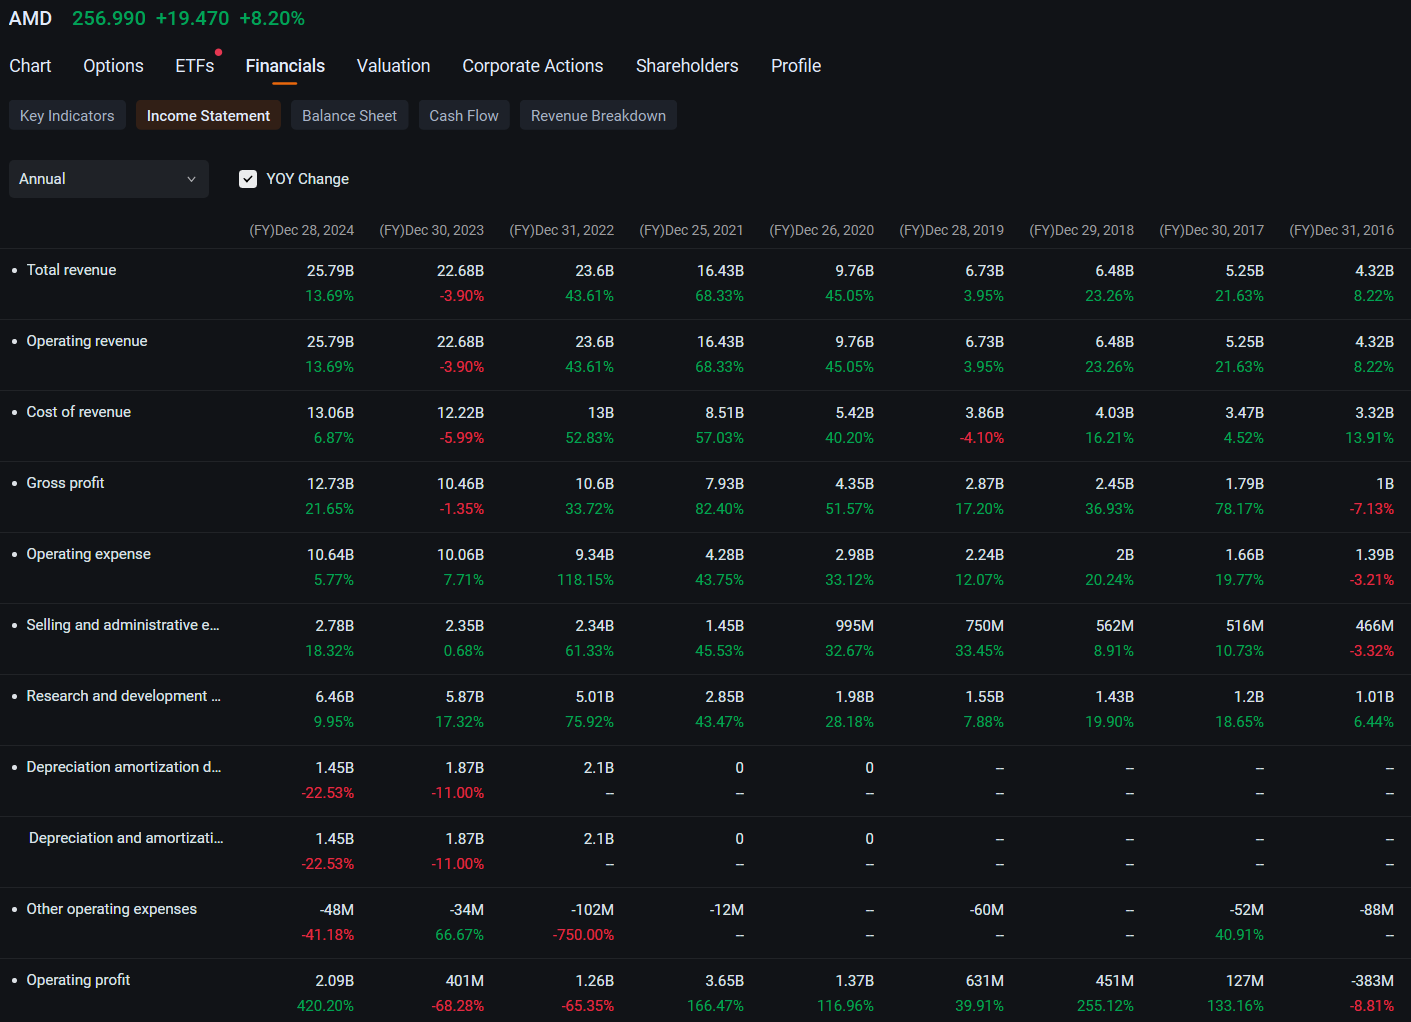Select 2017 other operating expenses -52M
1411x1022 pixels.
point(1246,910)
